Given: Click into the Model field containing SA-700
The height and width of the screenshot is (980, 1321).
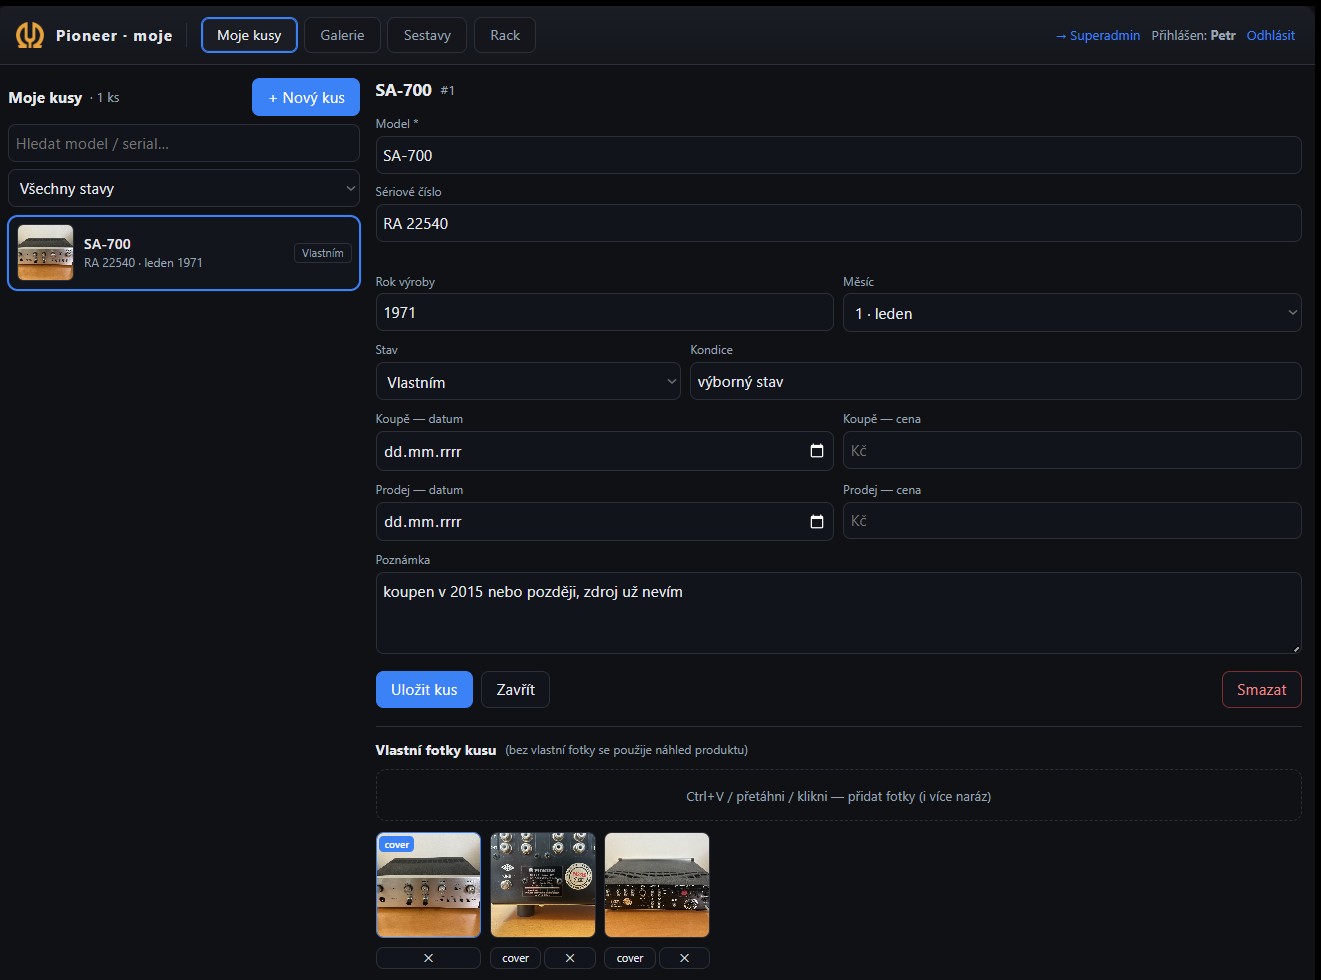Looking at the screenshot, I should [838, 155].
